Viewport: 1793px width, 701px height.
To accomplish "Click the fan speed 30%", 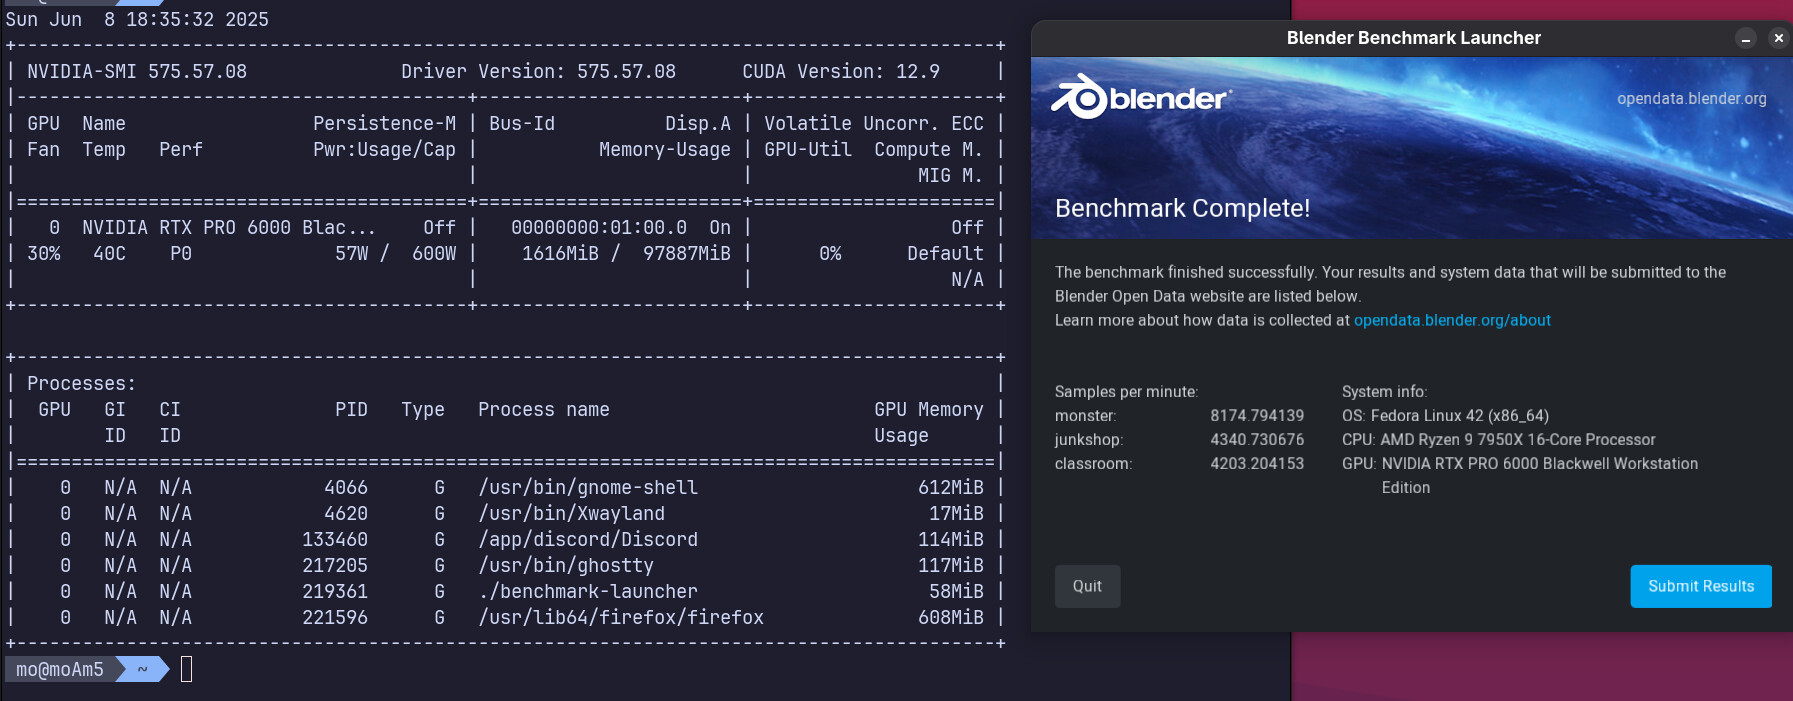I will point(44,253).
